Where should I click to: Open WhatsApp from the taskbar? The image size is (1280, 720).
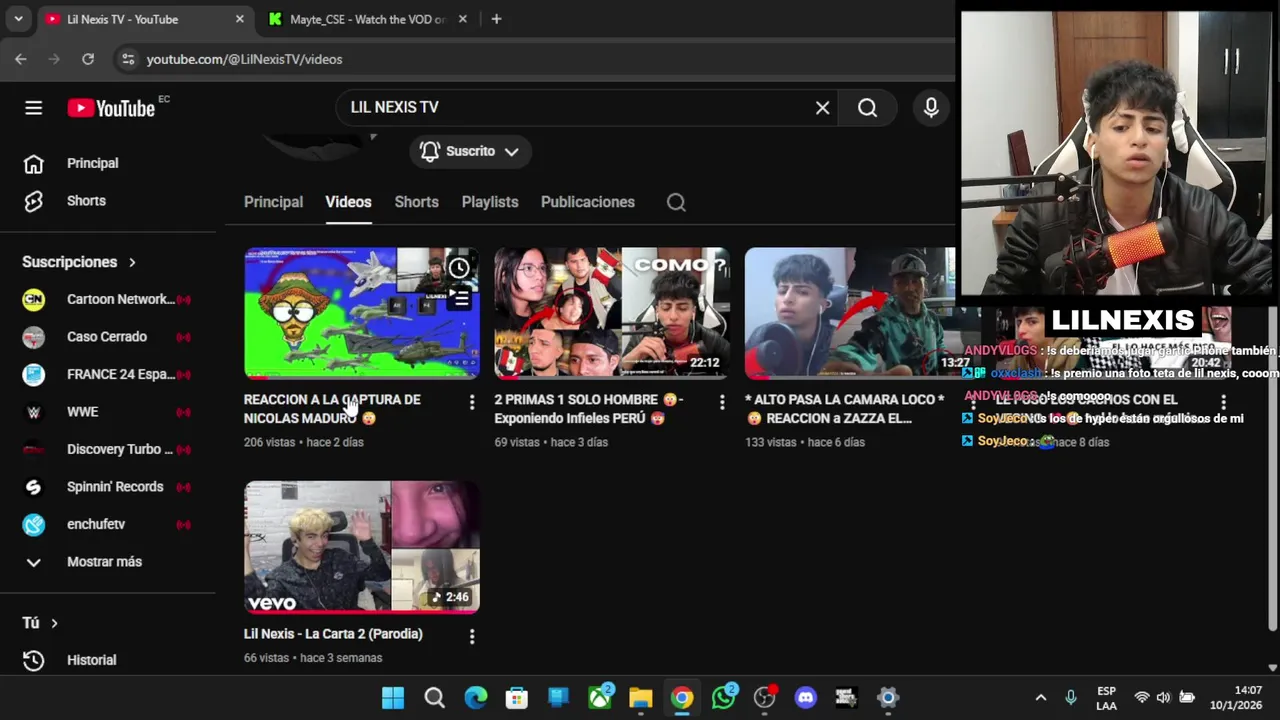click(724, 697)
